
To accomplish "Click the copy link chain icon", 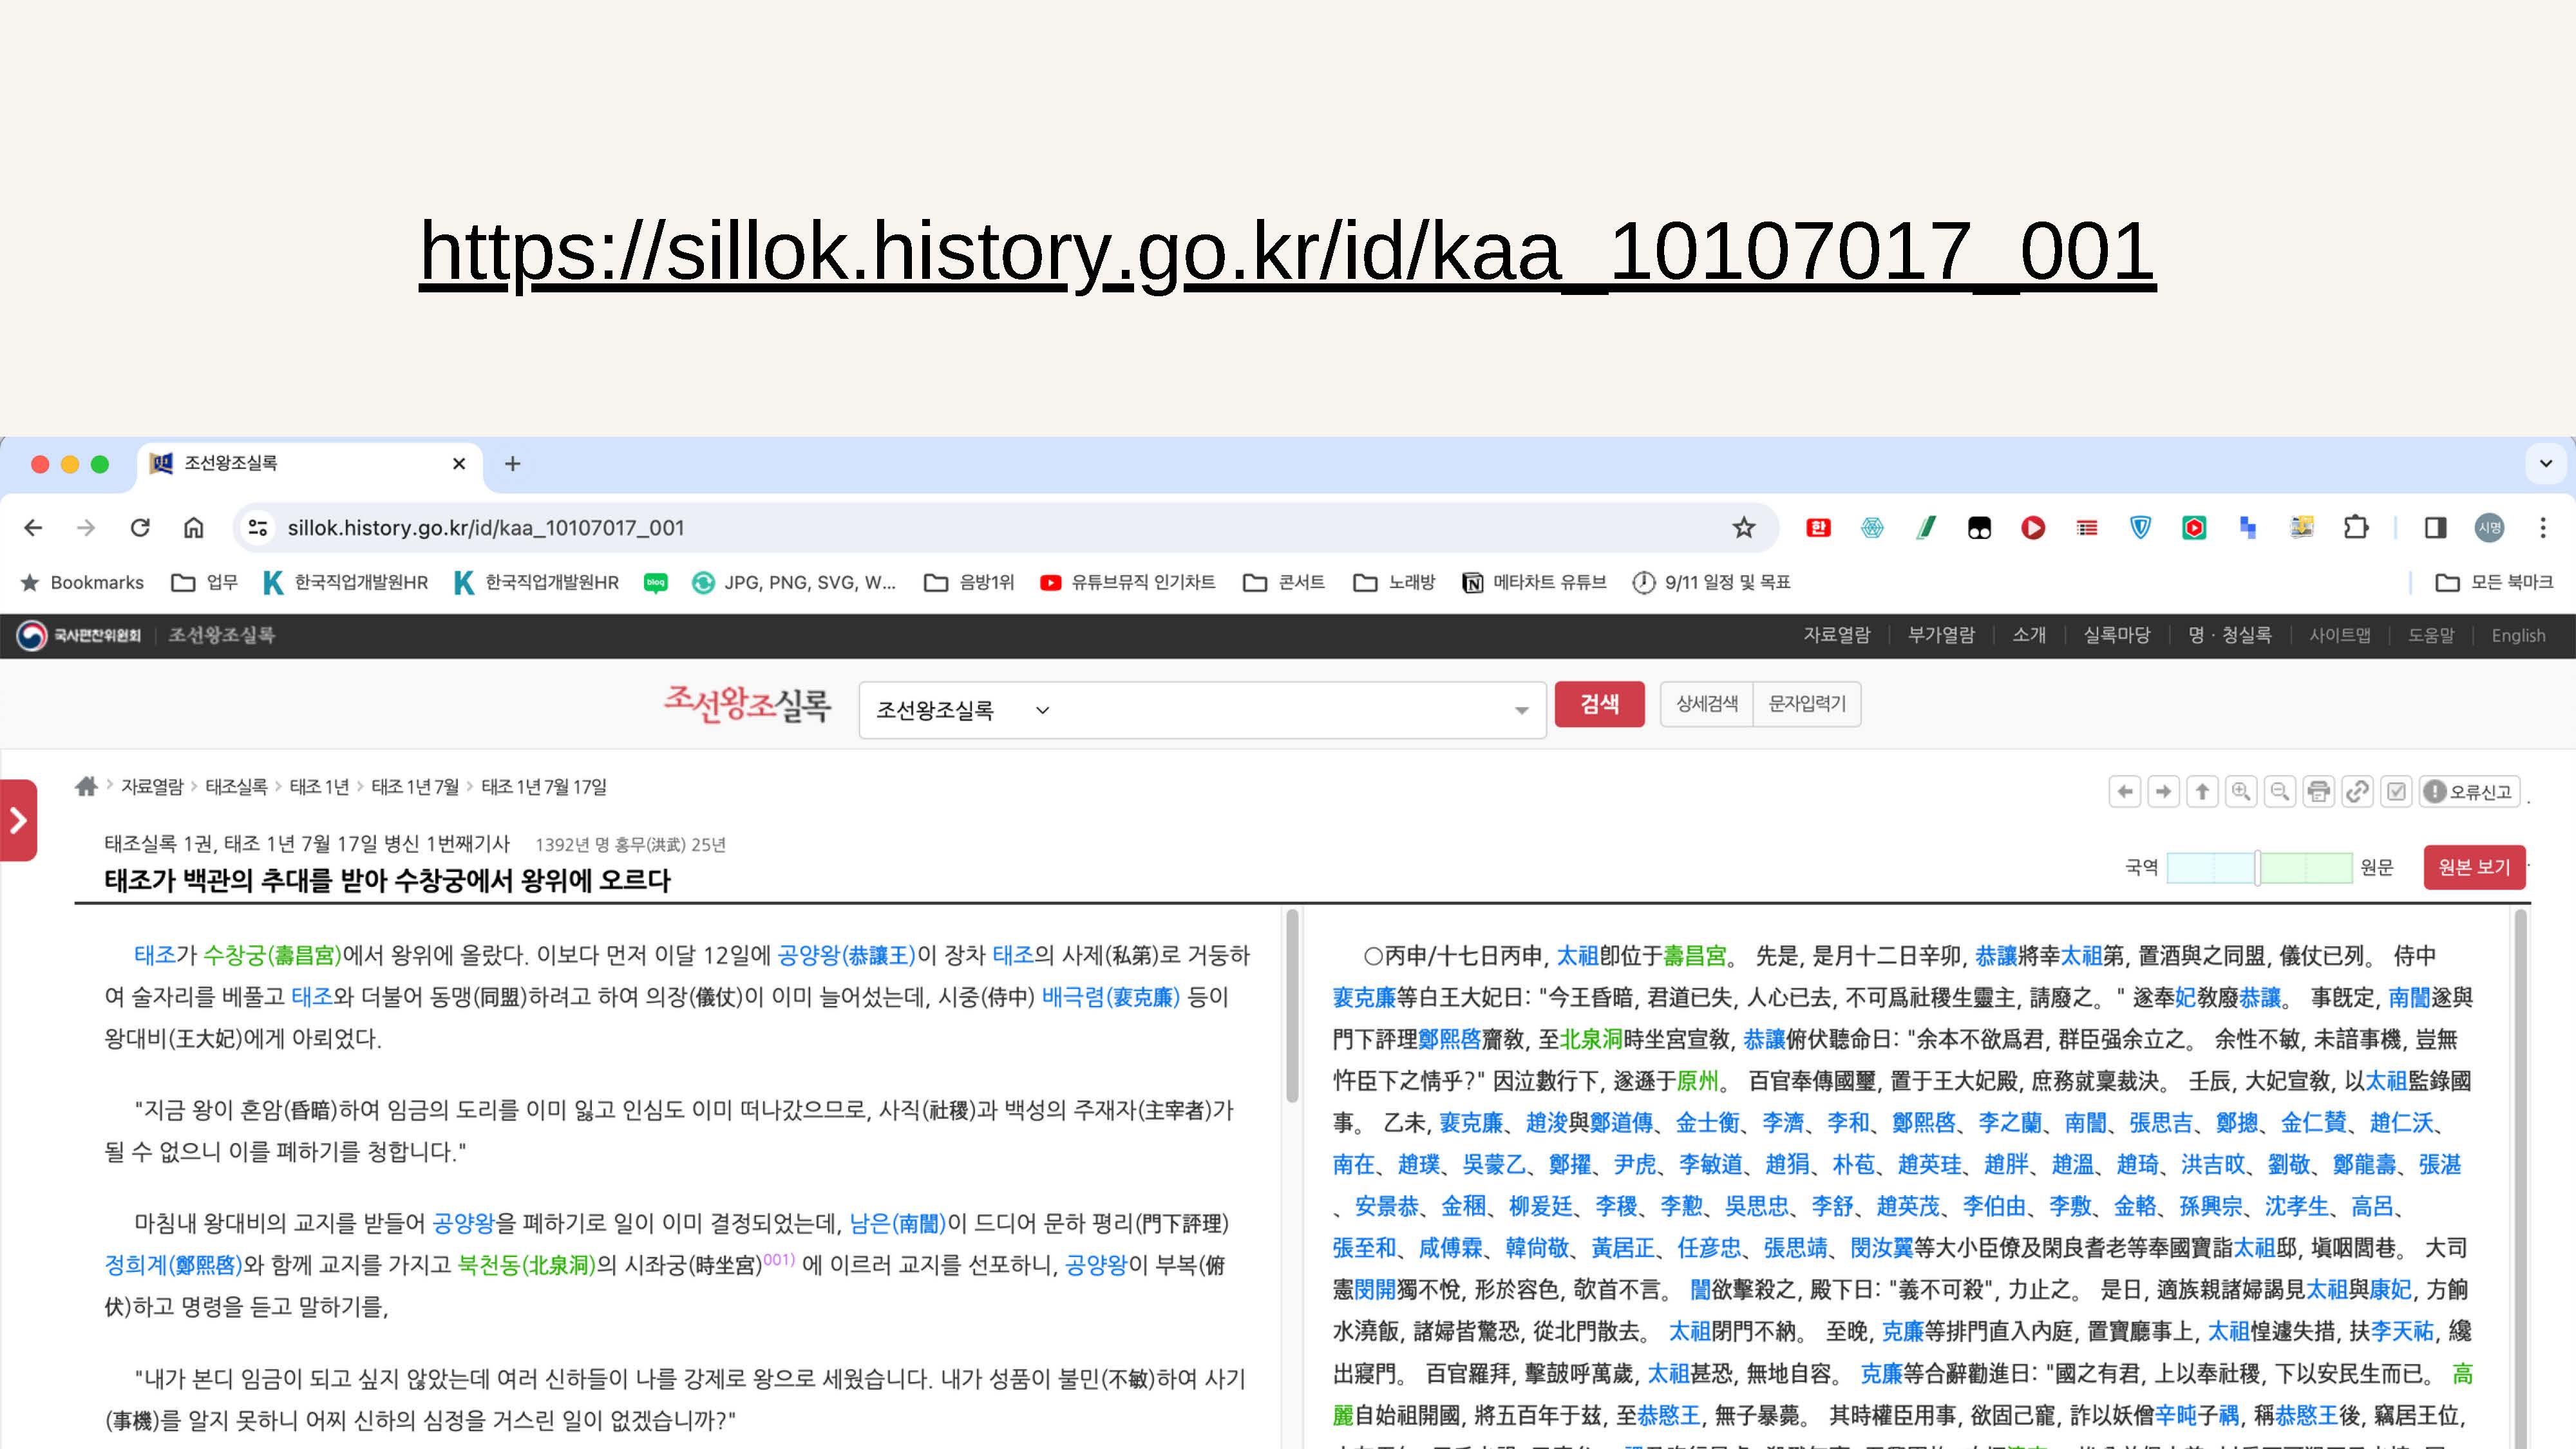I will coord(2357,792).
